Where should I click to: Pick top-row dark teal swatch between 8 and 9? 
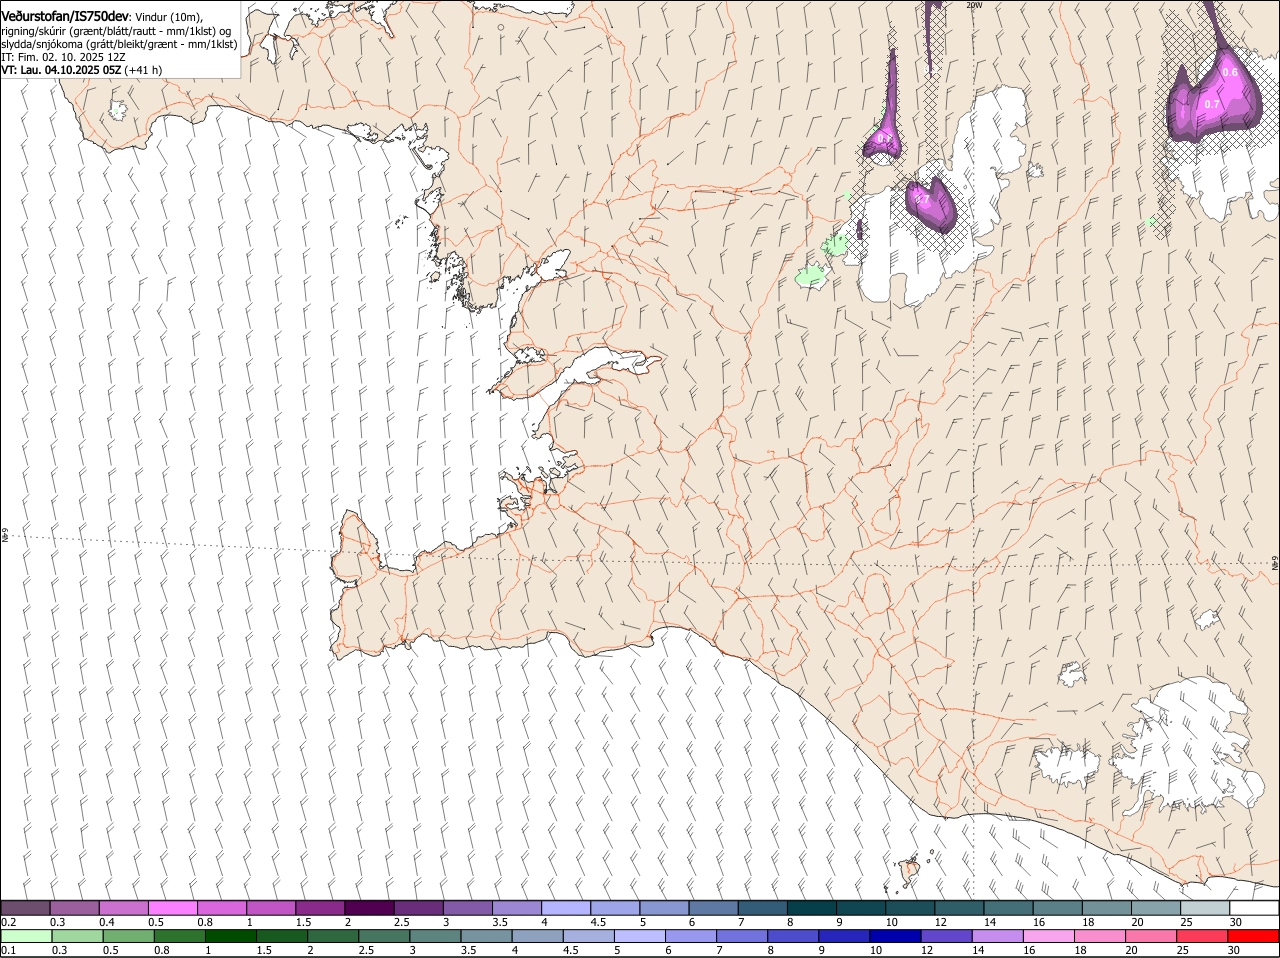811,908
